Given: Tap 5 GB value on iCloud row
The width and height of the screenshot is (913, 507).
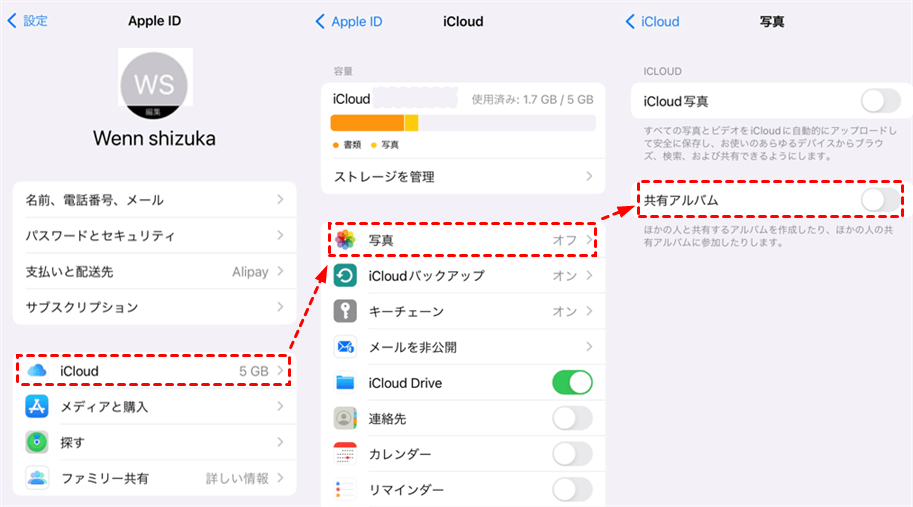Looking at the screenshot, I should [x=254, y=371].
